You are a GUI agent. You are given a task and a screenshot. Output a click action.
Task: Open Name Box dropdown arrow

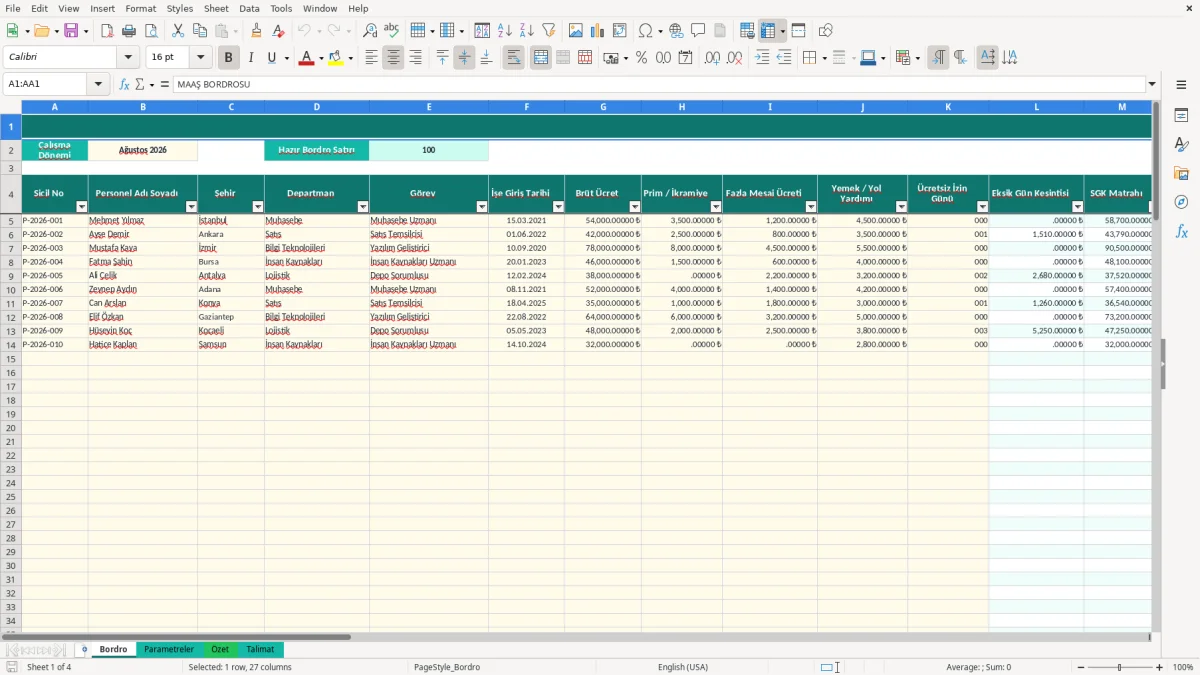98,84
